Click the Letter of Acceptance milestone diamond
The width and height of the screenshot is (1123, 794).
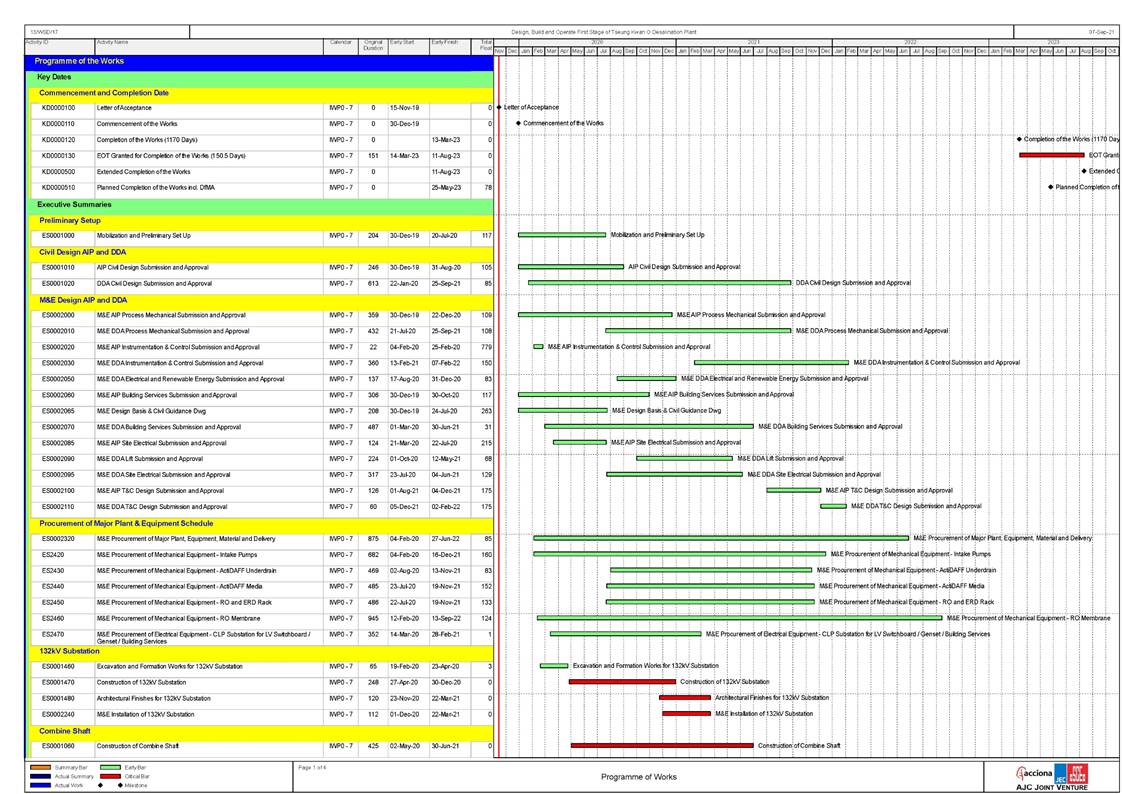pos(499,107)
